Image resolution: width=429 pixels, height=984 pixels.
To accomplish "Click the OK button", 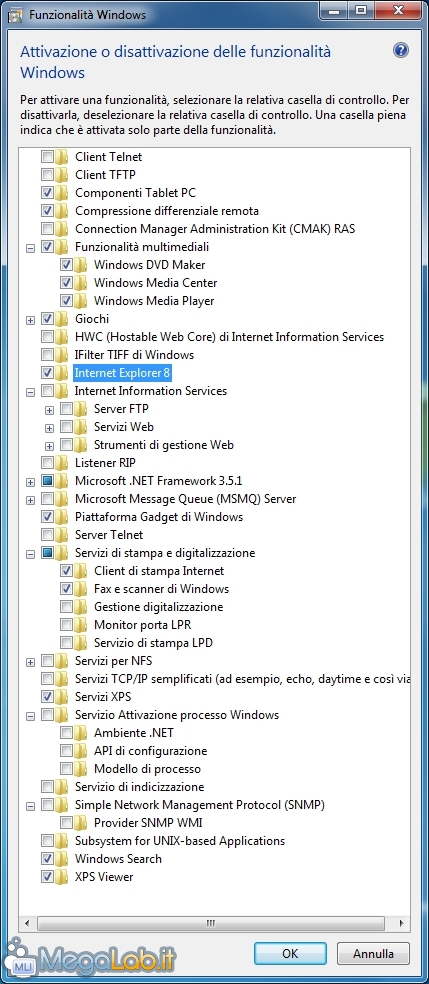I will [x=290, y=953].
